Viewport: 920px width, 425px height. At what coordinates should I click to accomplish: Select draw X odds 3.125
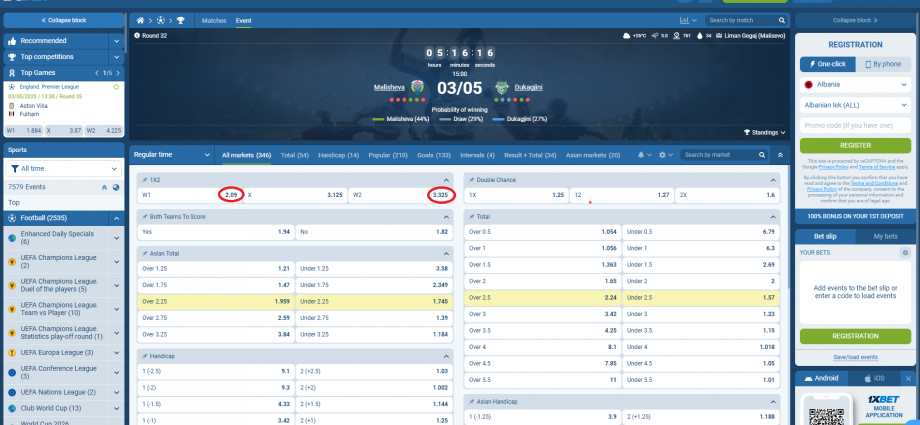(295, 195)
